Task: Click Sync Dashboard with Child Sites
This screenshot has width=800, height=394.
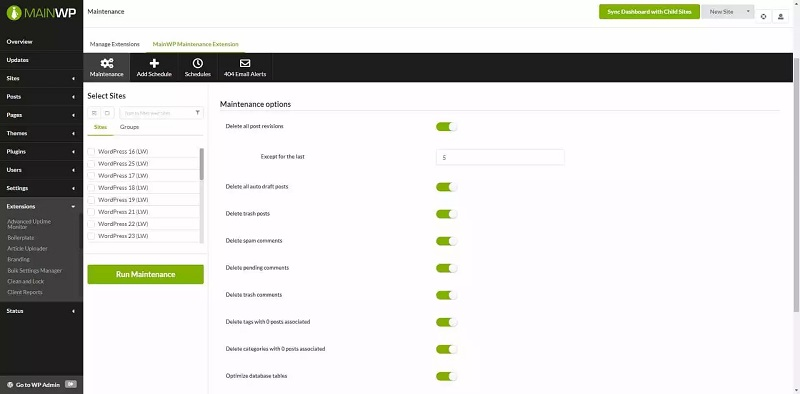Action: tap(649, 12)
